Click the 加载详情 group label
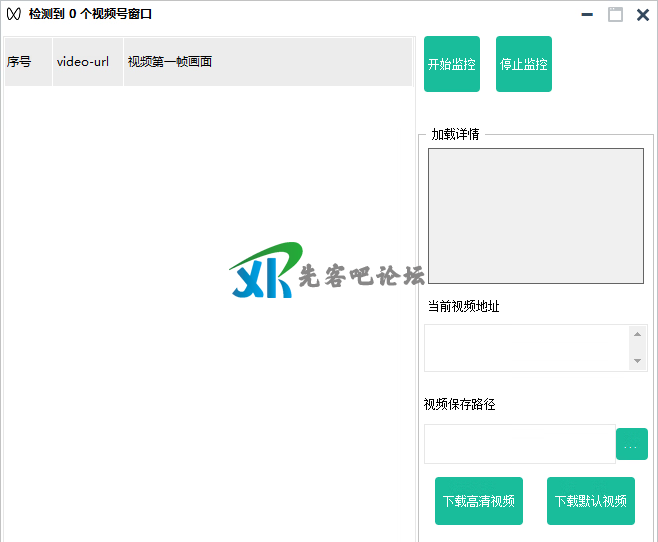This screenshot has width=658, height=542. tap(455, 134)
